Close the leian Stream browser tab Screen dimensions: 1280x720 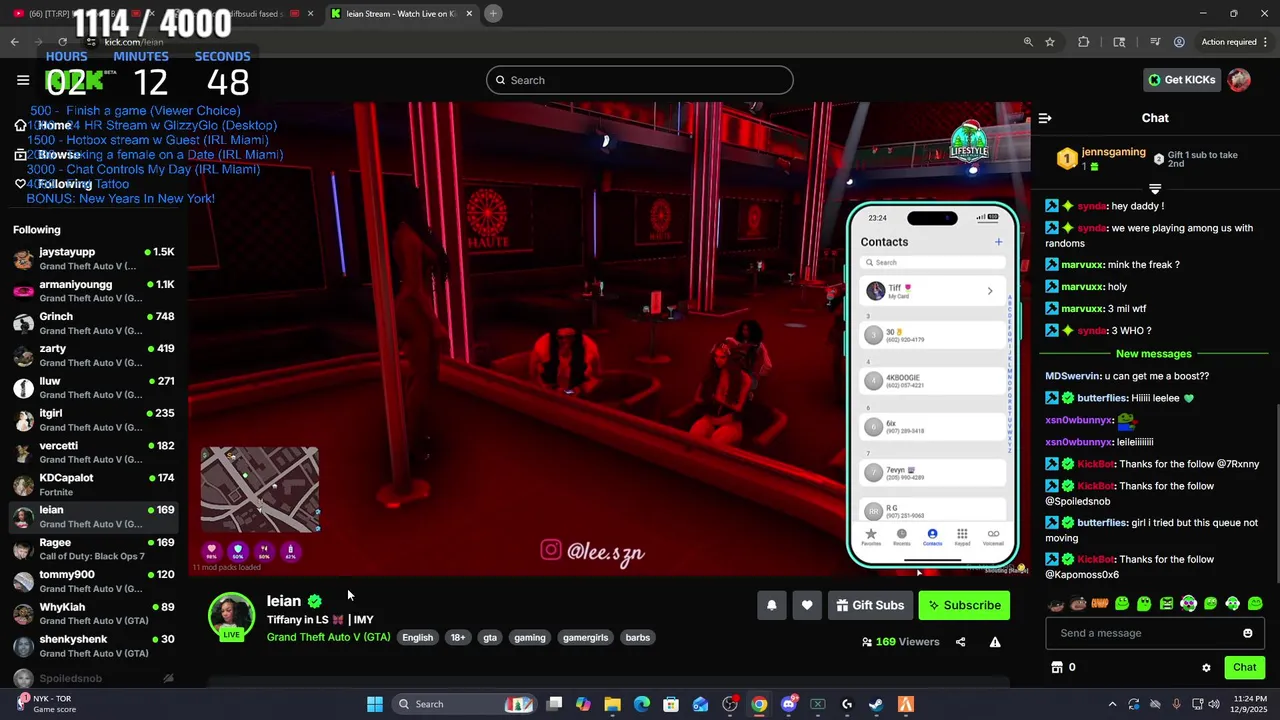[469, 13]
